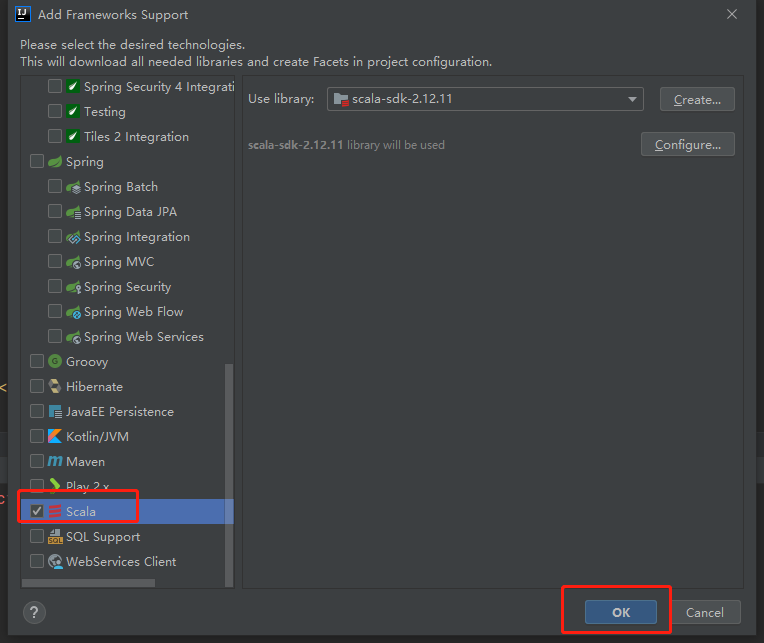Image resolution: width=764 pixels, height=643 pixels.
Task: Click the Create... library button
Action: [x=697, y=99]
